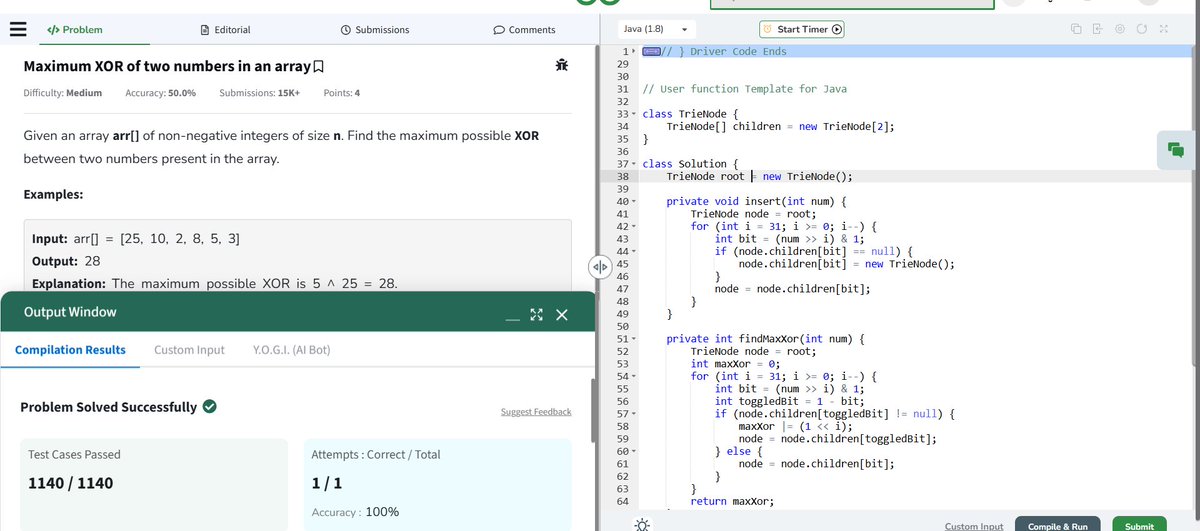Open the Java (1.8) language dropdown
The image size is (1200, 531).
[655, 29]
